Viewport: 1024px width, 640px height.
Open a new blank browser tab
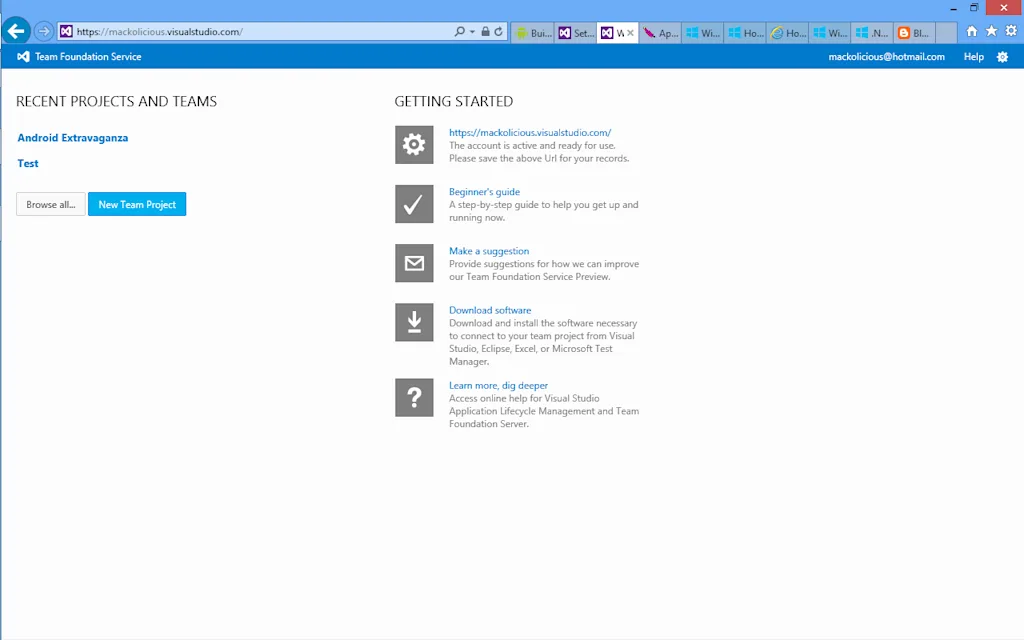946,33
